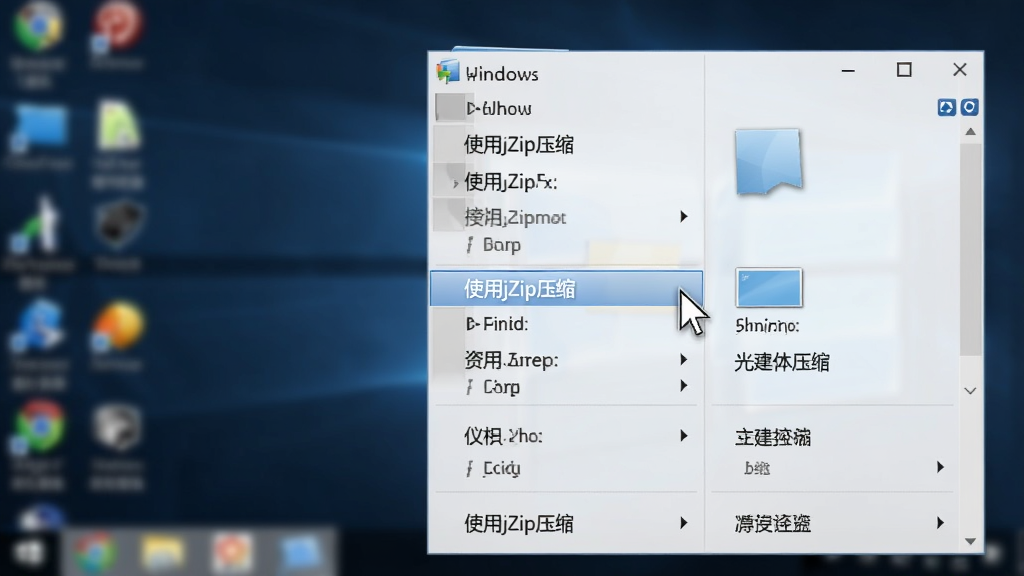
Task: Click the left blue square icon below the window controls
Action: tap(946, 107)
